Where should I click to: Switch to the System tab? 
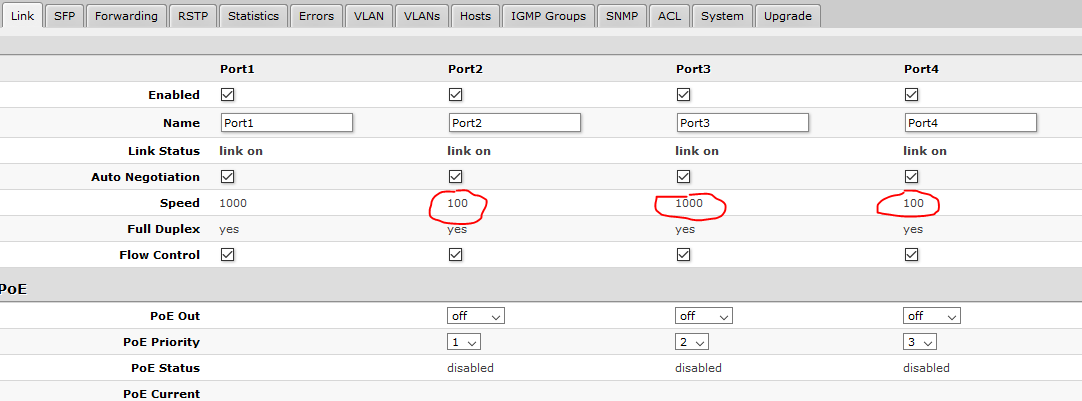721,16
